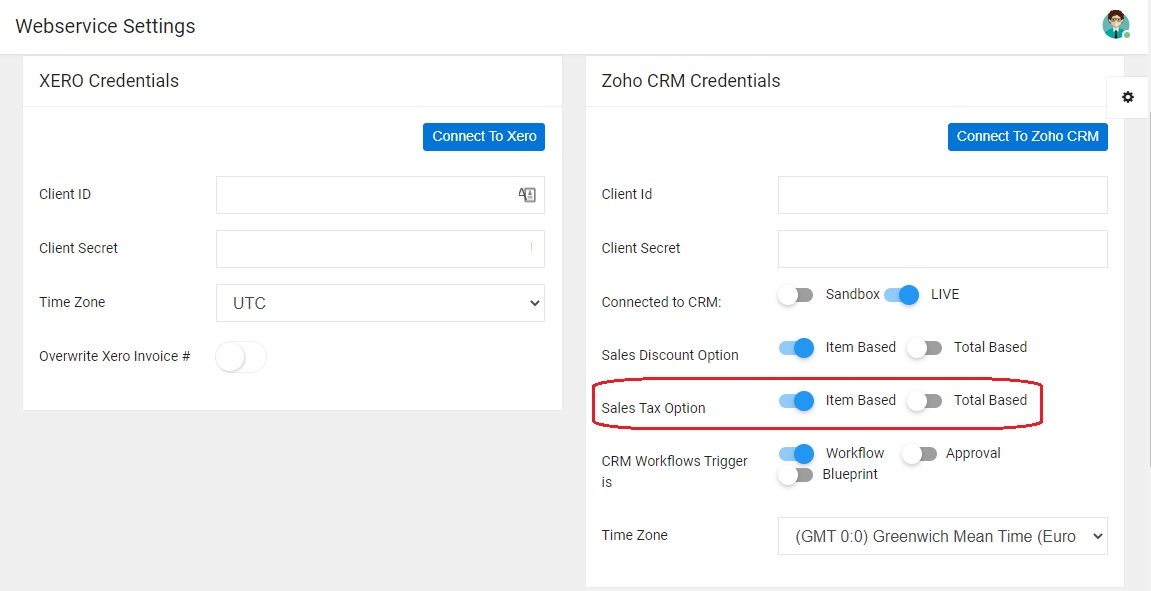This screenshot has width=1151, height=591.
Task: Turn off the Workflow trigger toggle
Action: point(796,454)
